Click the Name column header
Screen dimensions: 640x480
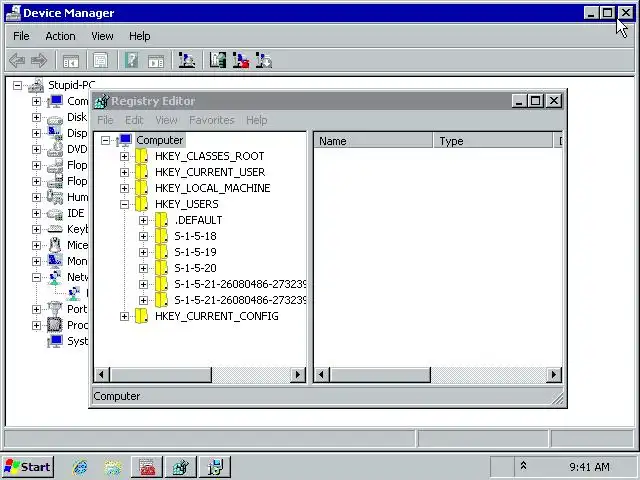[x=373, y=141]
